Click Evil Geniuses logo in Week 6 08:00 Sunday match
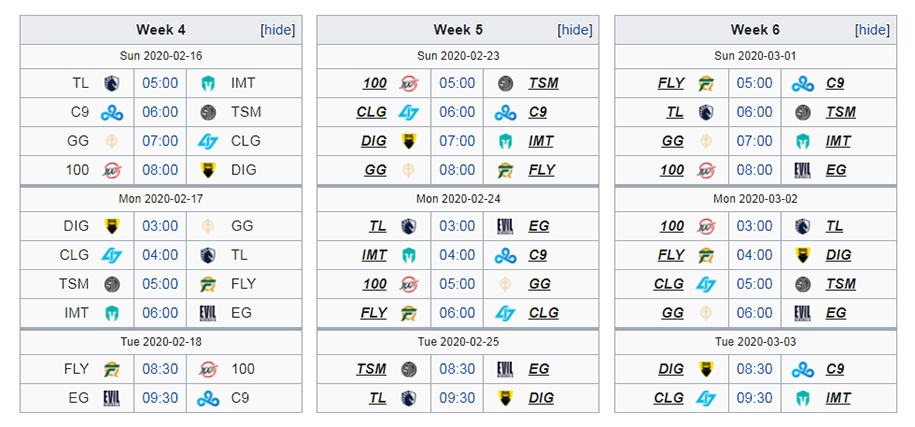Viewport: 915px width, 427px height. point(802,170)
